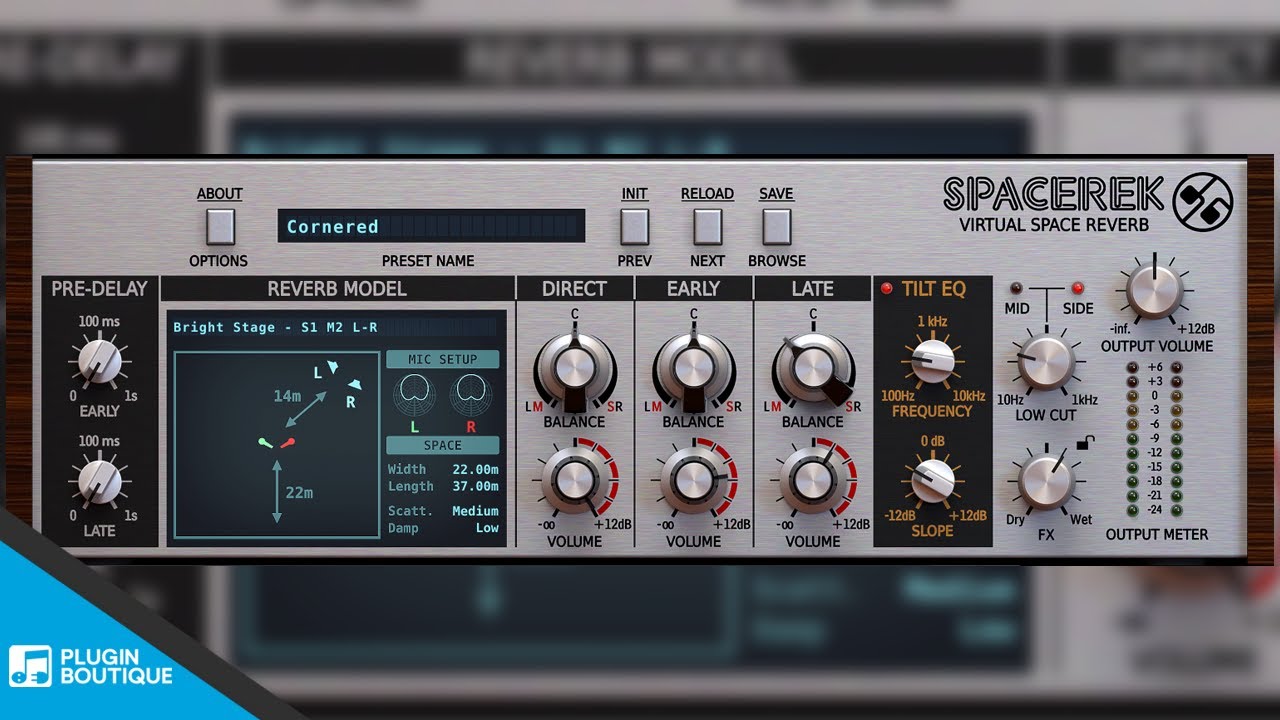Open the Damp Low setting
The image size is (1280, 720).
click(x=487, y=528)
